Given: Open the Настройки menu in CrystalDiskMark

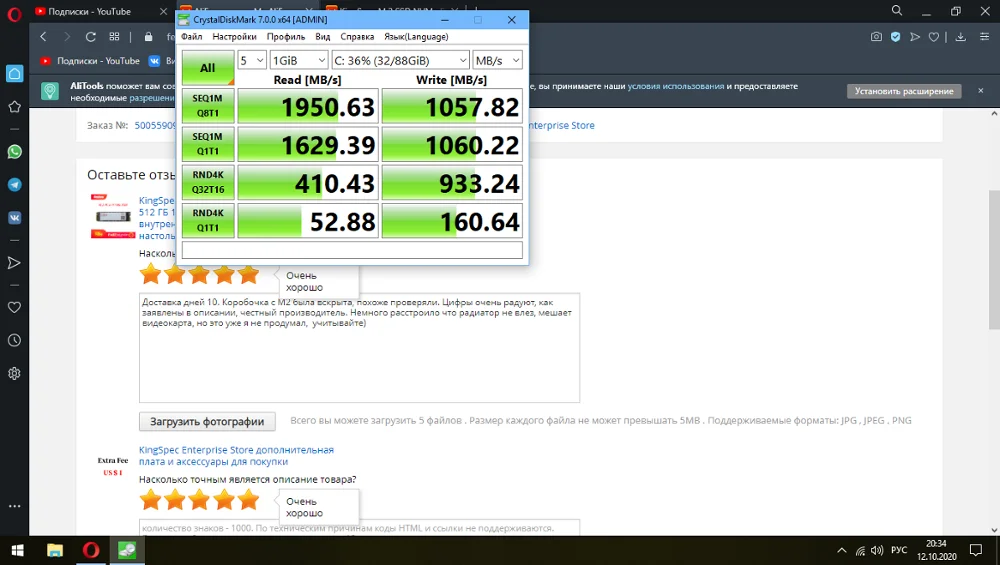Looking at the screenshot, I should coord(234,37).
